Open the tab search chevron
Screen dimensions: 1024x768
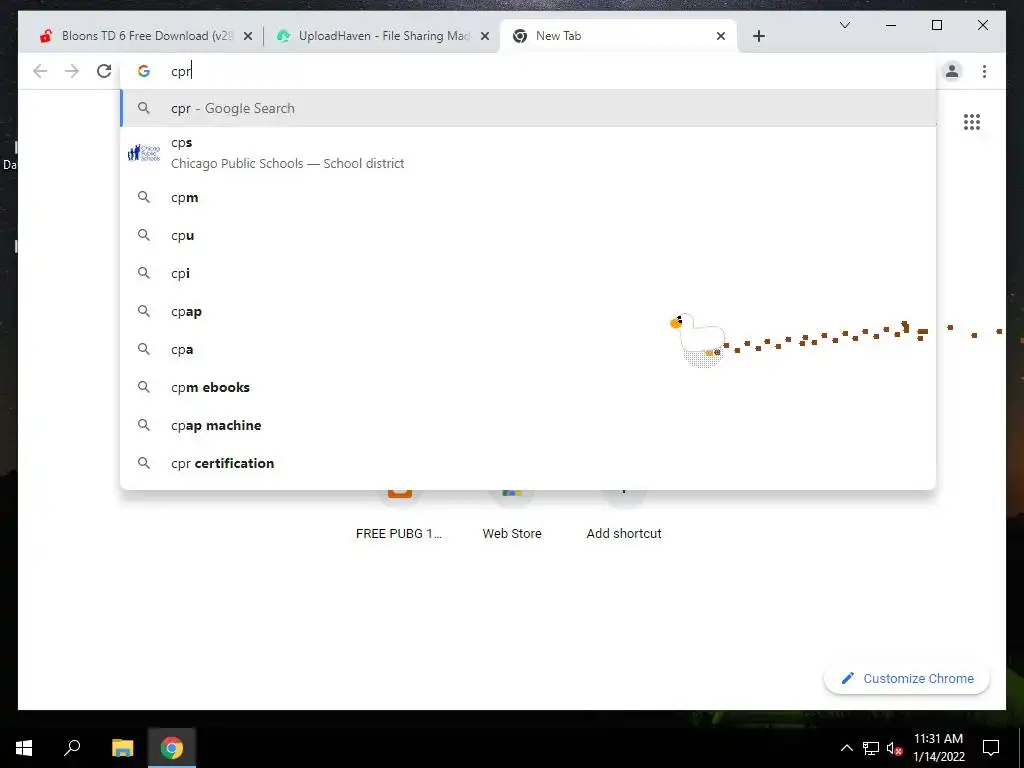(x=844, y=25)
